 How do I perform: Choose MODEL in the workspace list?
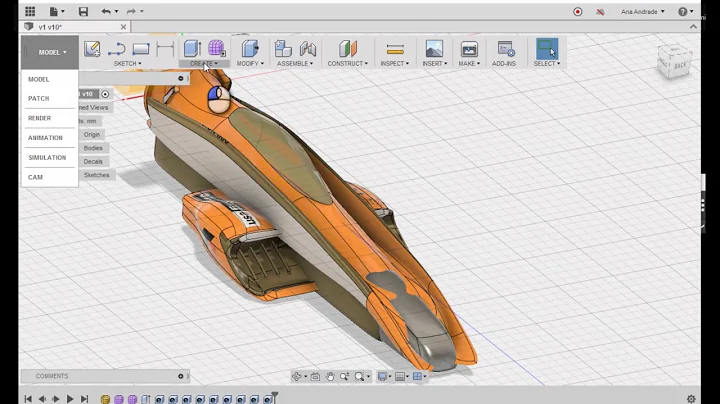pyautogui.click(x=39, y=79)
